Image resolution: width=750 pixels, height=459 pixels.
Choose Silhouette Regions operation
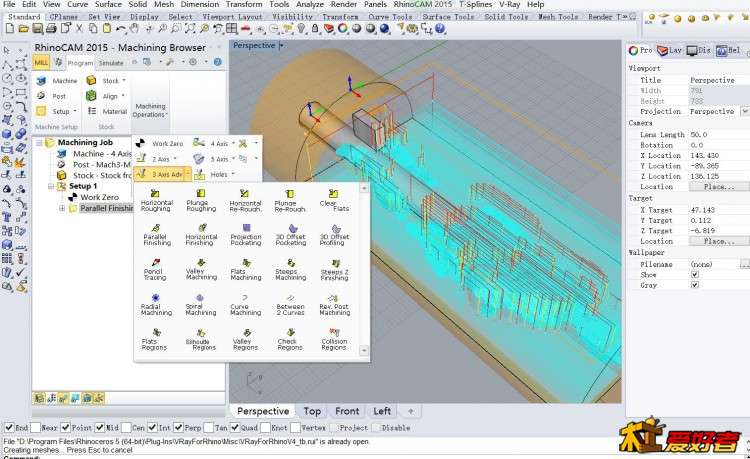[x=200, y=339]
